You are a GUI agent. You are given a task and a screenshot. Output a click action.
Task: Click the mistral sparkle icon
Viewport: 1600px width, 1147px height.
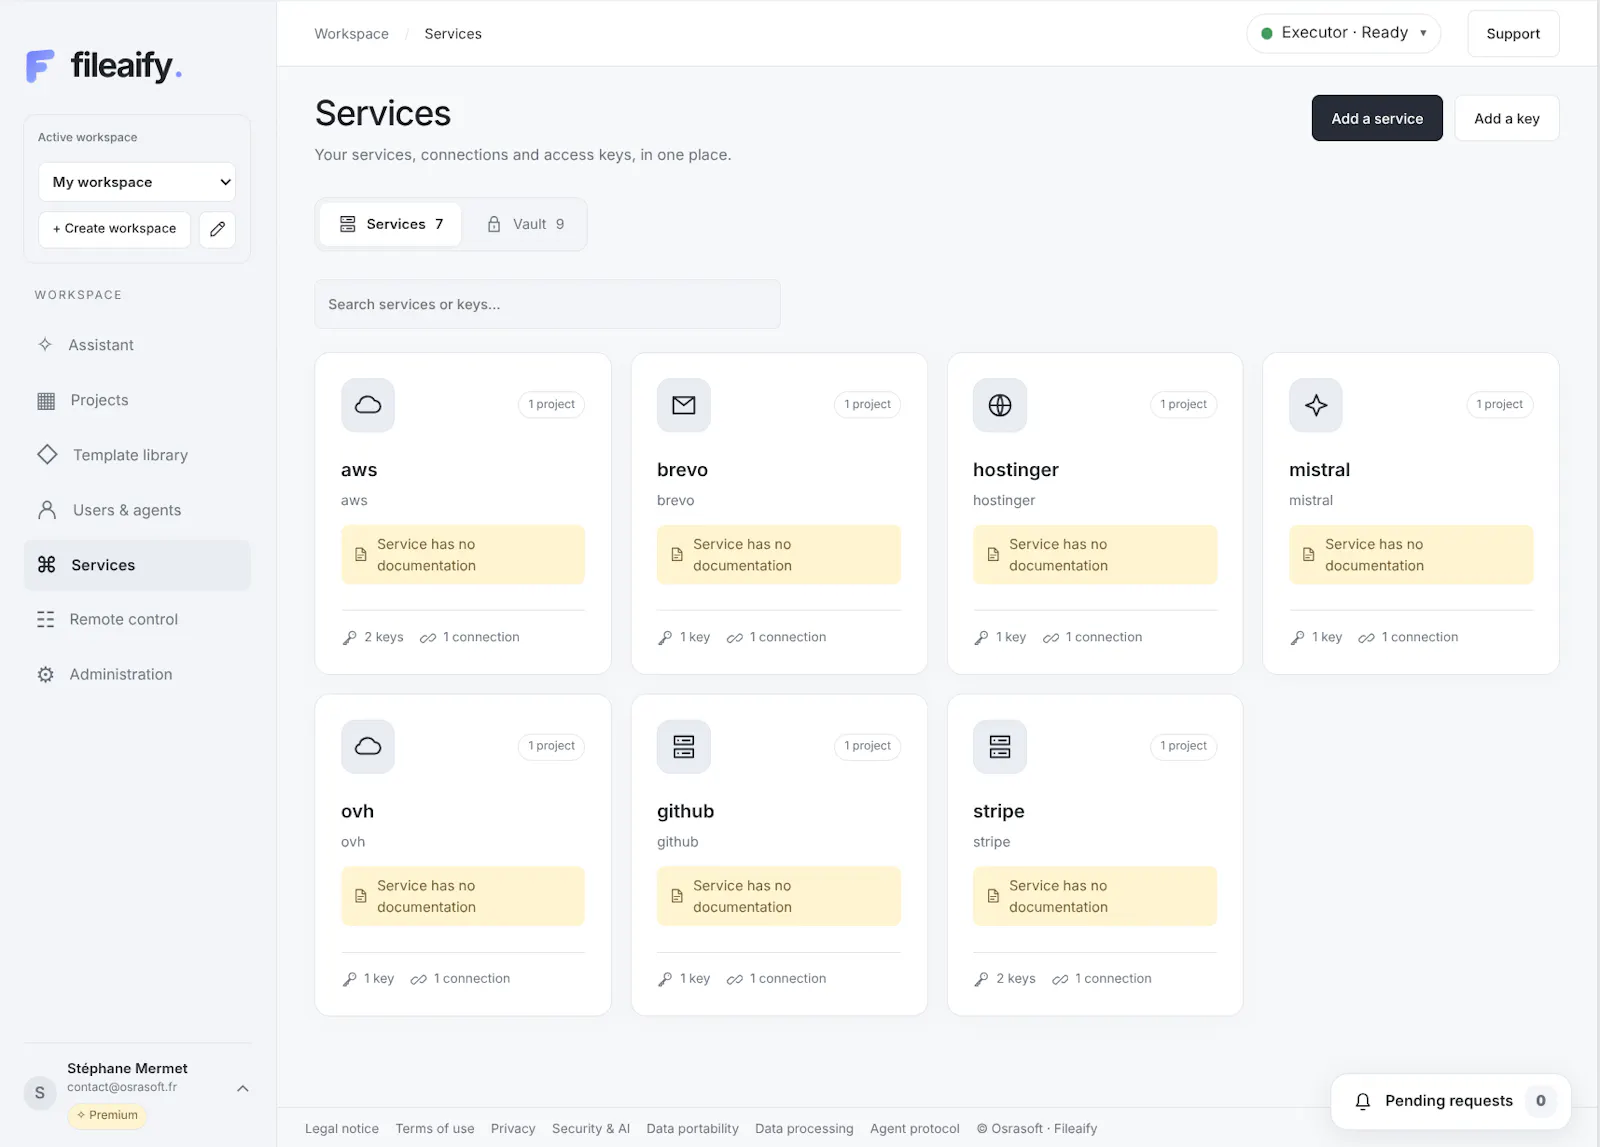point(1316,405)
